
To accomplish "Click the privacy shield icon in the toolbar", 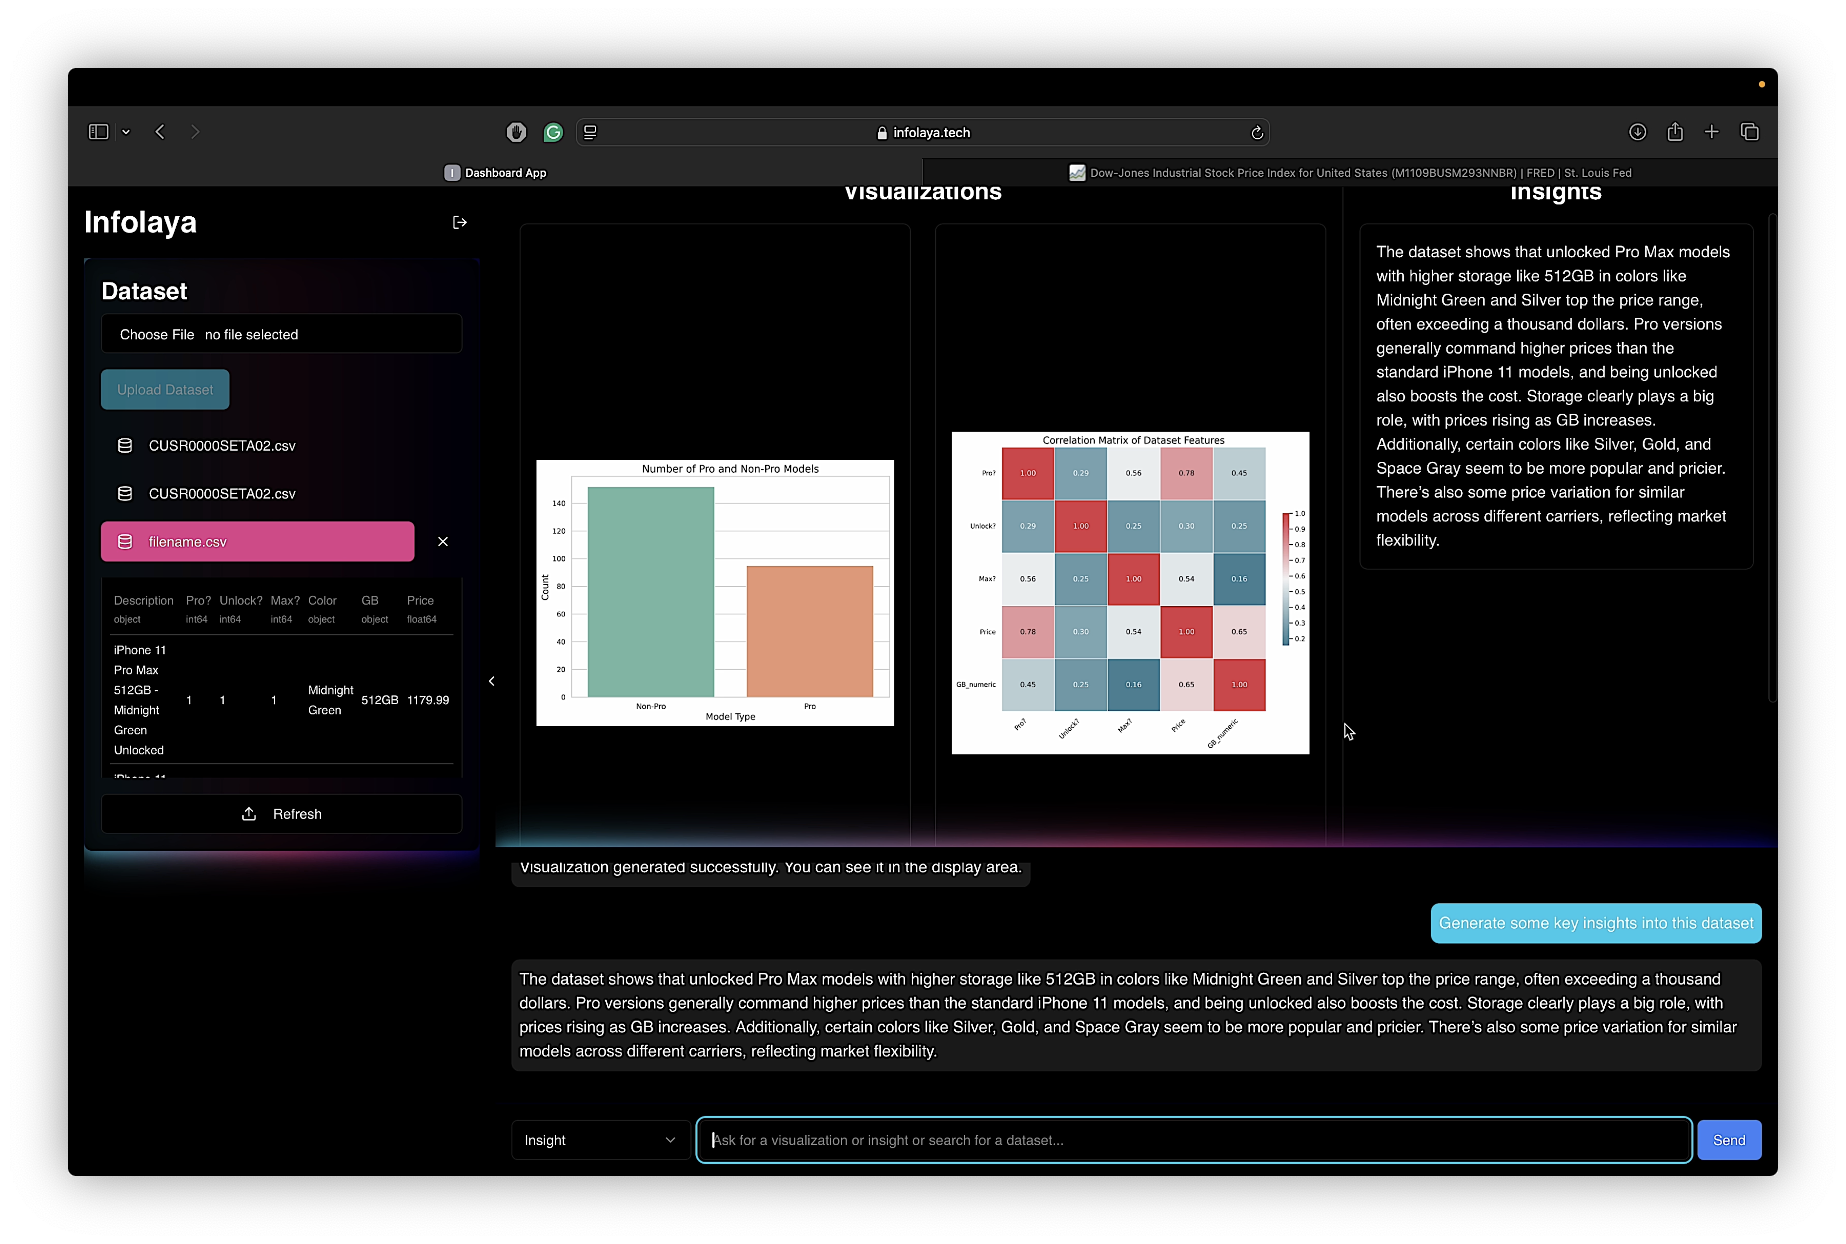I will click(516, 131).
